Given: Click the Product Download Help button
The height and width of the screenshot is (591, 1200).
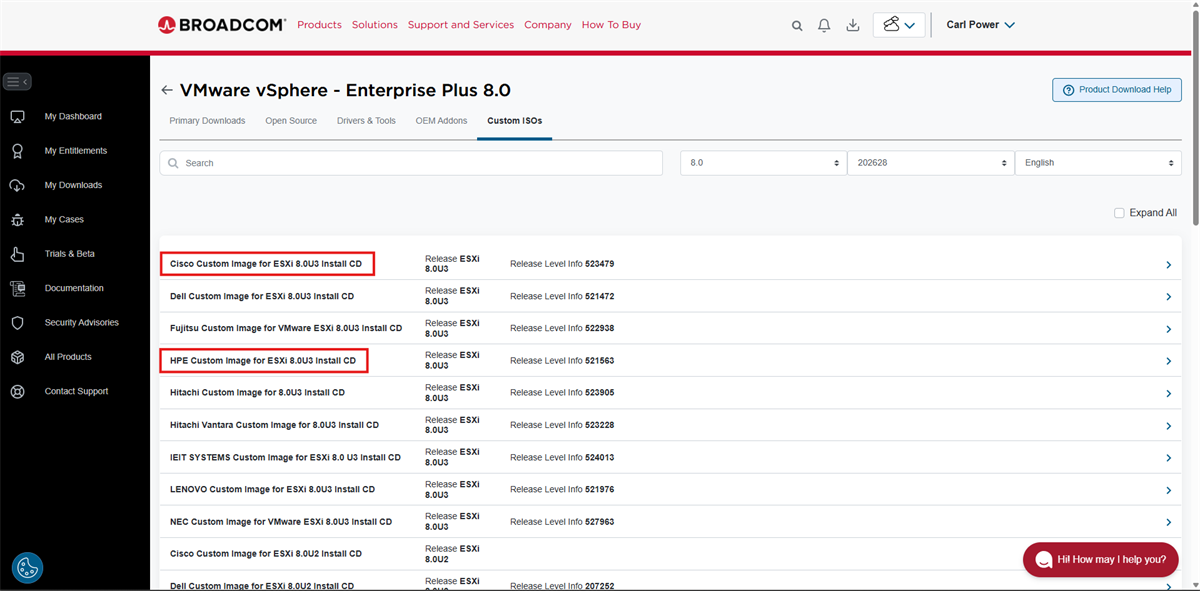Looking at the screenshot, I should pyautogui.click(x=1117, y=90).
